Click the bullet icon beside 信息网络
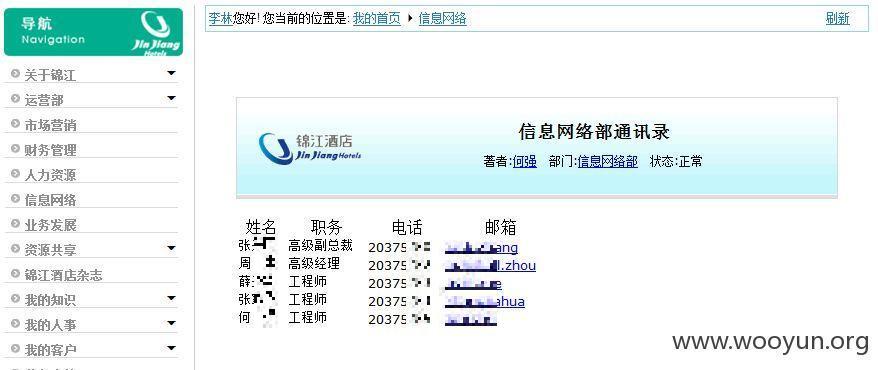Viewport: 878px width, 370px height. [15, 199]
